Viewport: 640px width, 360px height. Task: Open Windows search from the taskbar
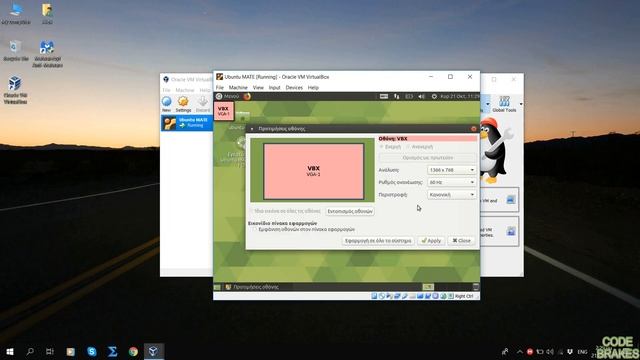pyautogui.click(x=30, y=351)
